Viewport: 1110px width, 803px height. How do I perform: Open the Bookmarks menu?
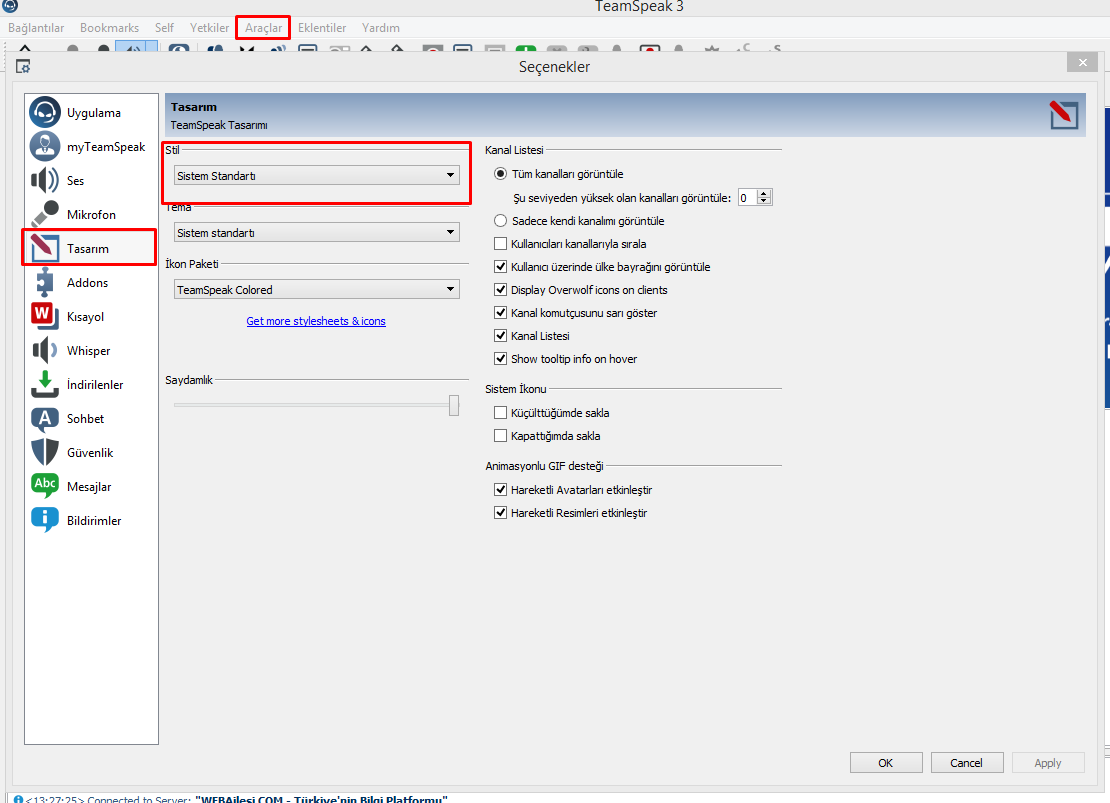click(x=109, y=28)
